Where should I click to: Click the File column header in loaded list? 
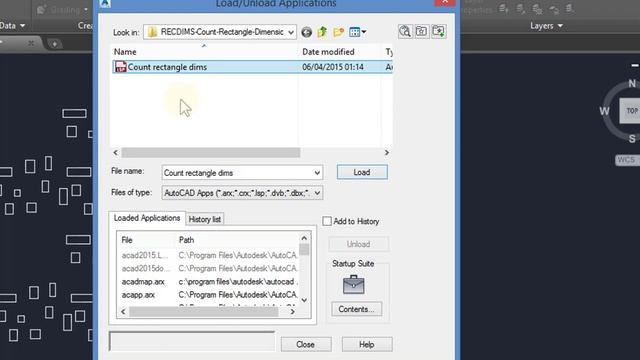pyautogui.click(x=146, y=240)
